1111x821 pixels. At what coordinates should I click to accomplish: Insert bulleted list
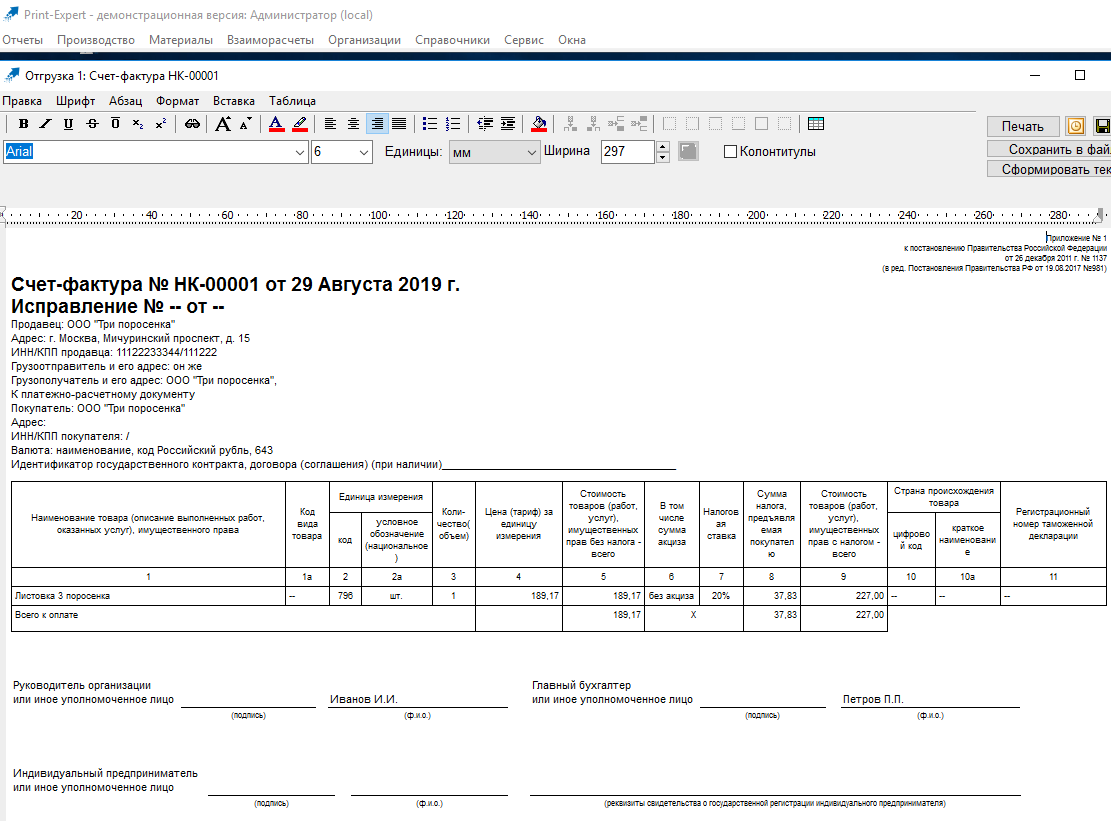(430, 124)
